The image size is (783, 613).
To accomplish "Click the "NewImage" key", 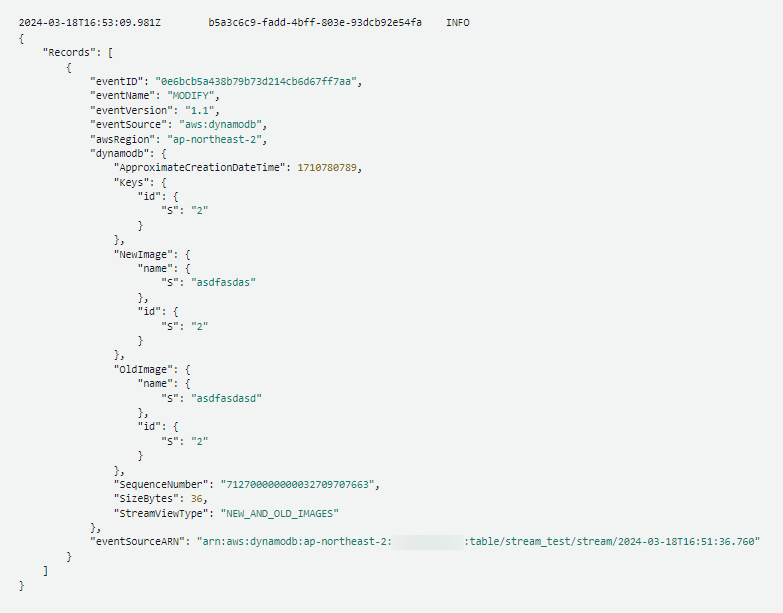I will (146, 255).
